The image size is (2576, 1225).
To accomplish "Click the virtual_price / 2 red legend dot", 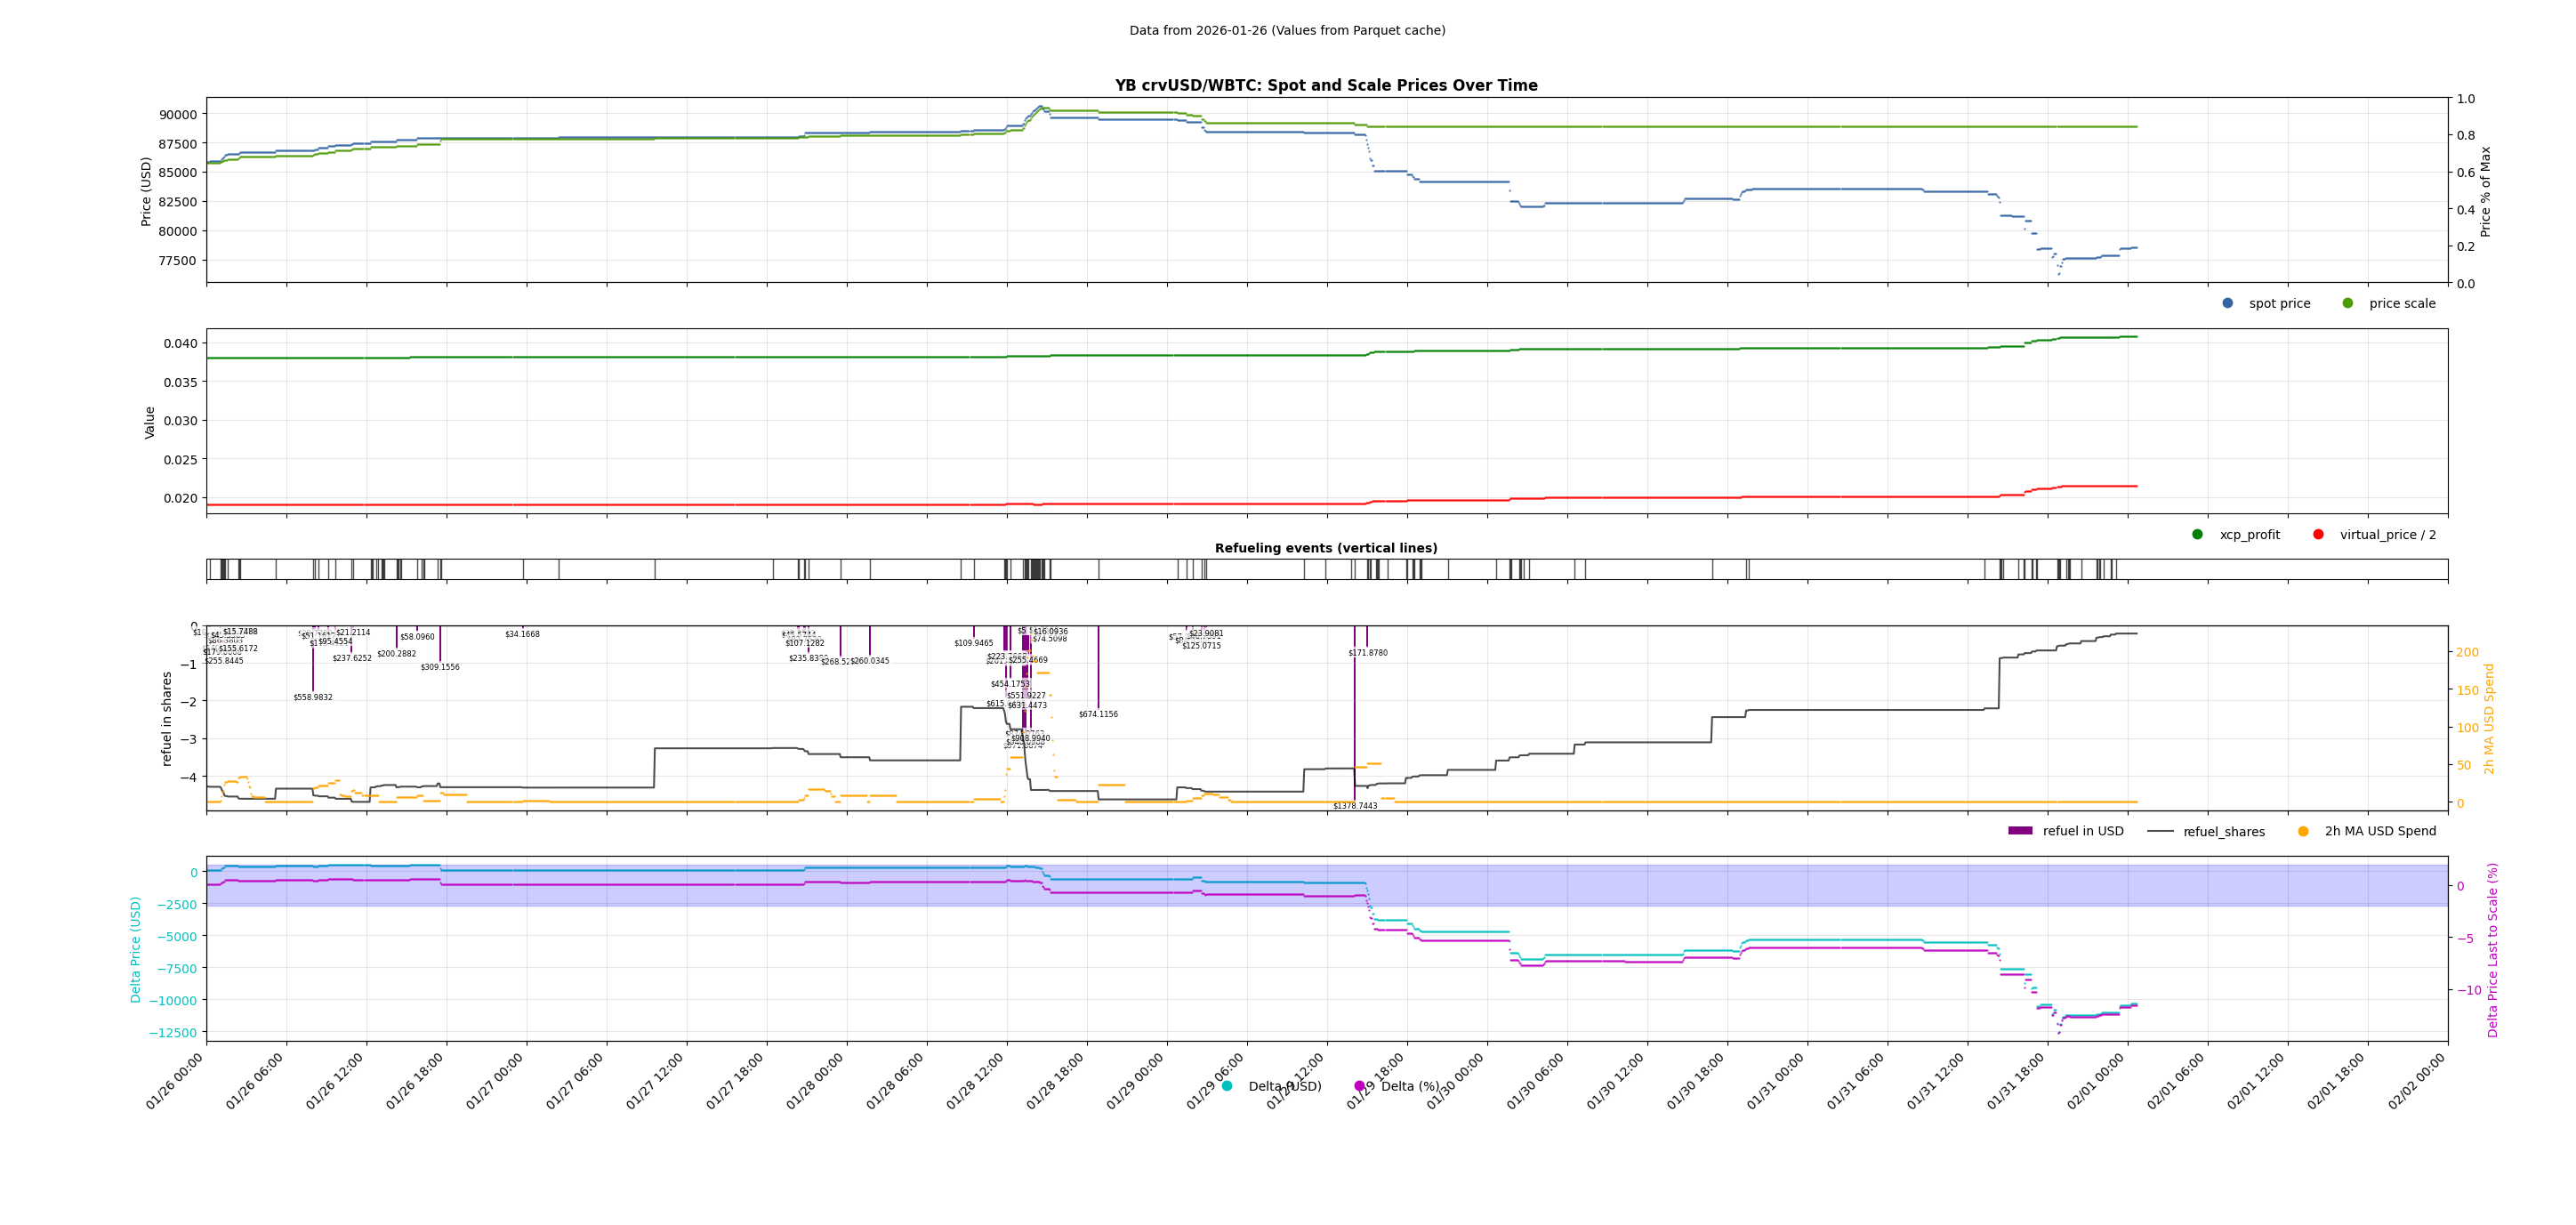I will (x=2318, y=534).
